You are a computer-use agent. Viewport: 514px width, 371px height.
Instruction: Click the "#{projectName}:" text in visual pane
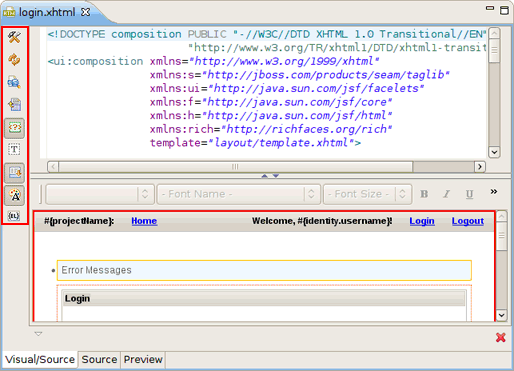(x=79, y=221)
